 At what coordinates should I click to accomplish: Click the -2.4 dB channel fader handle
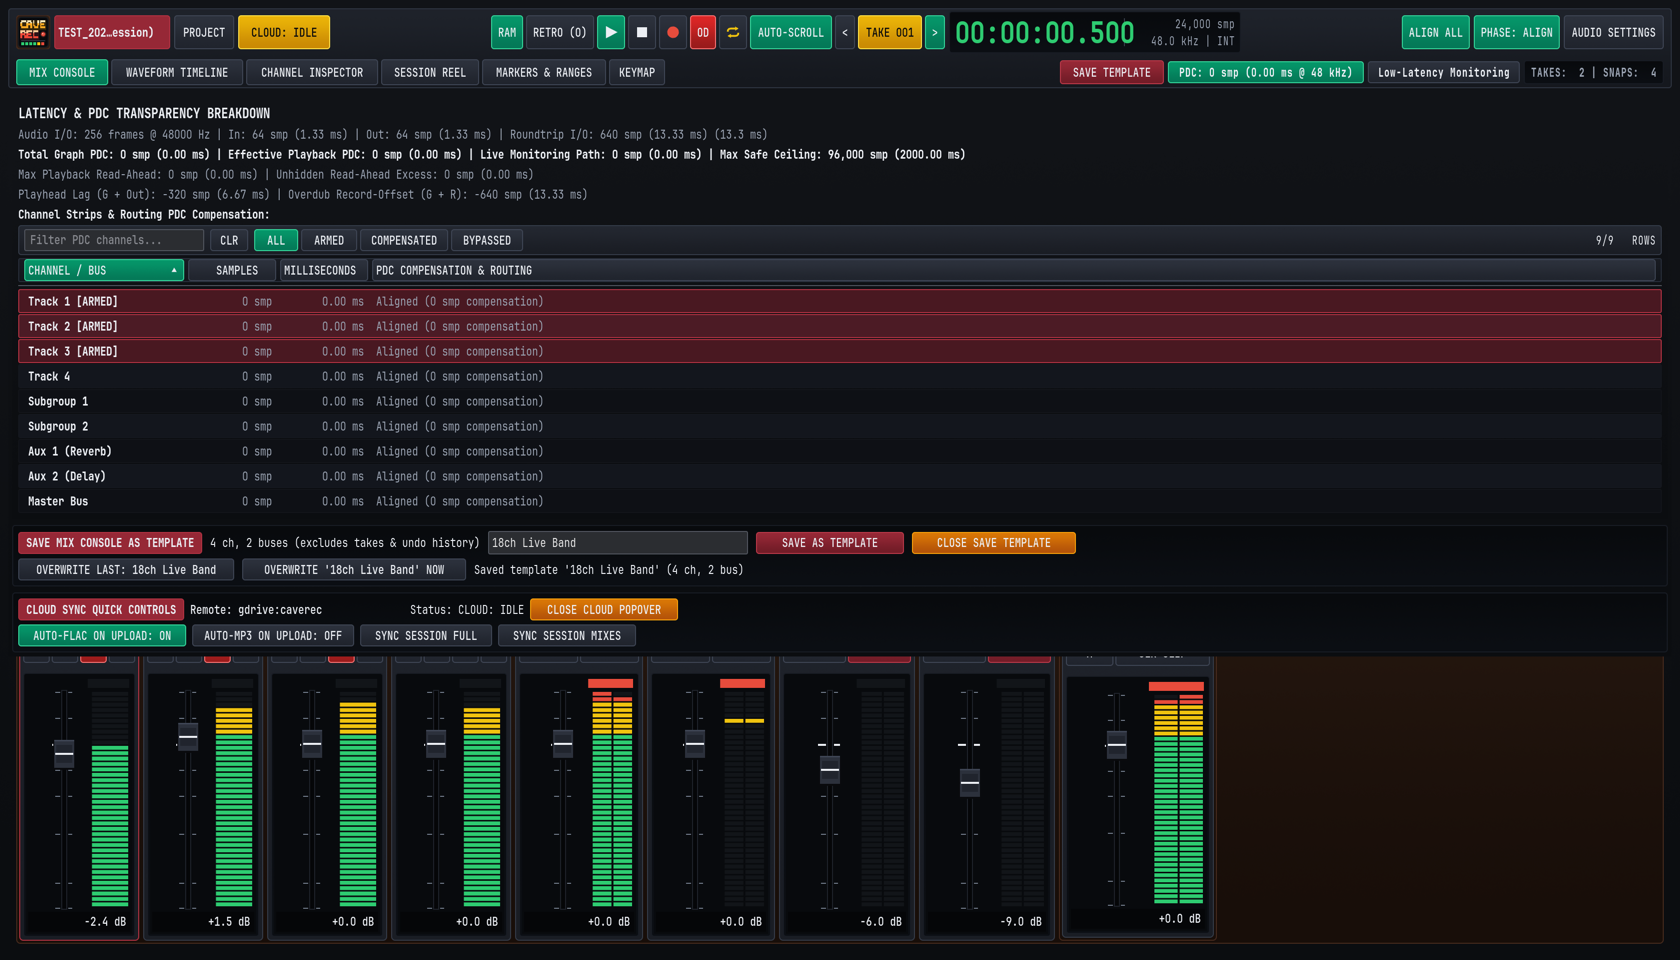[64, 753]
